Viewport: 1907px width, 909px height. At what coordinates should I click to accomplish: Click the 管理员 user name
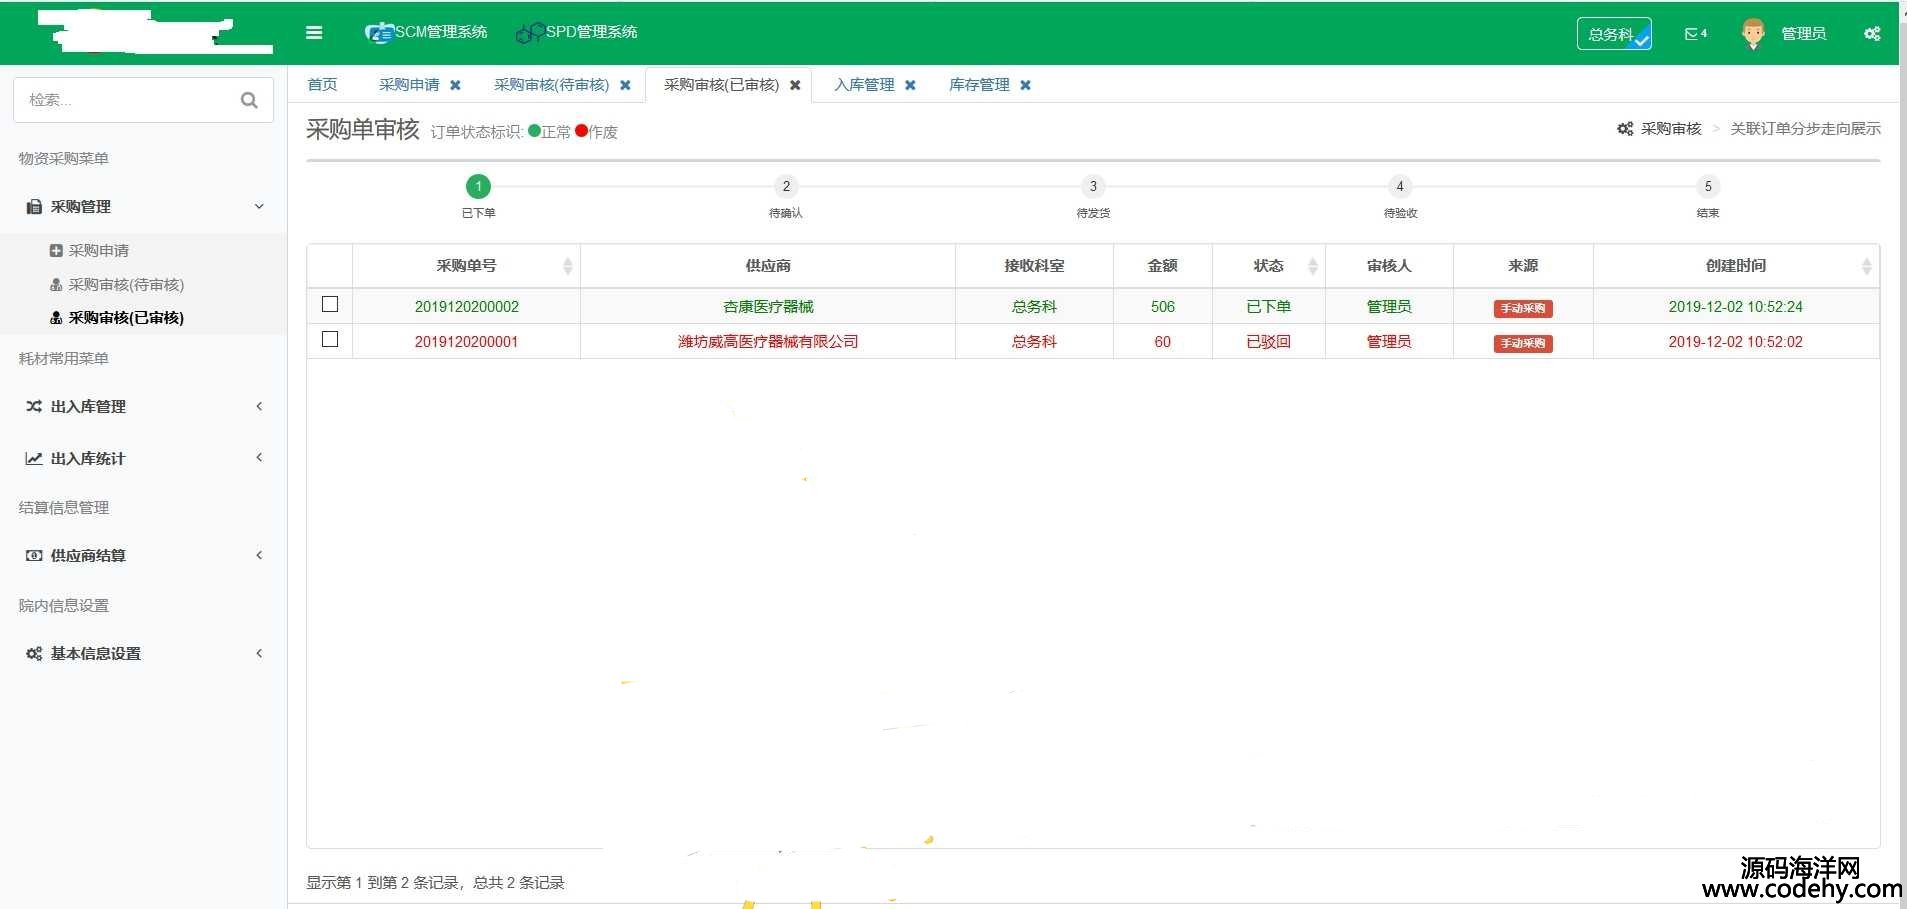click(x=1803, y=34)
